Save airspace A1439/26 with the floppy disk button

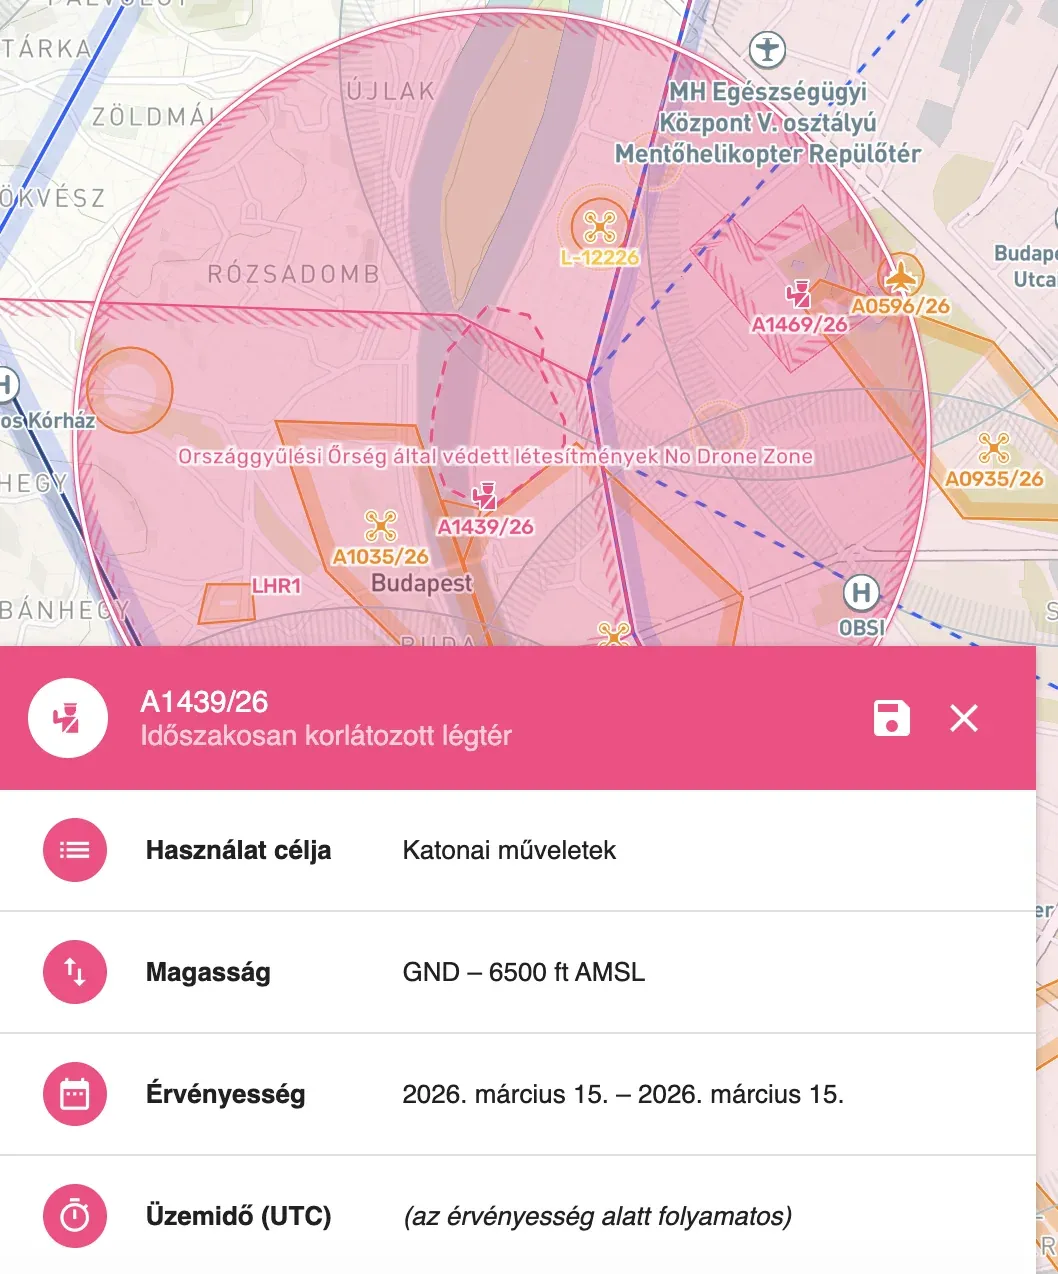pyautogui.click(x=891, y=718)
